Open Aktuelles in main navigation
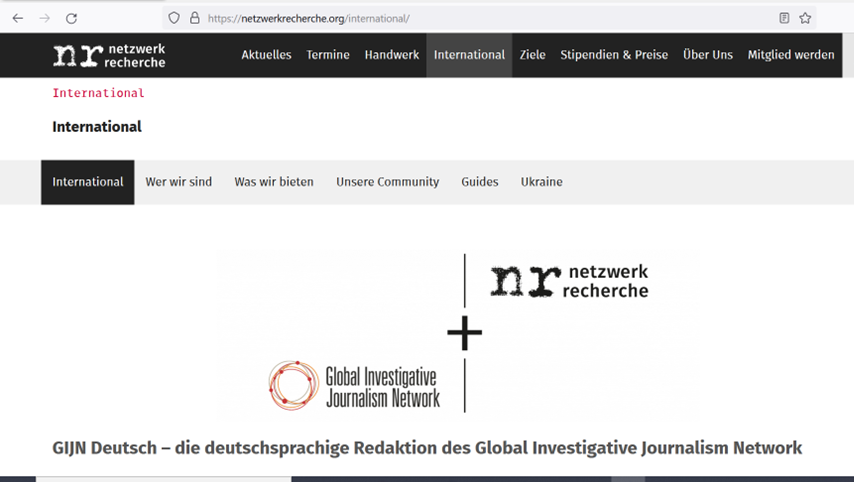The height and width of the screenshot is (482, 854). [266, 55]
